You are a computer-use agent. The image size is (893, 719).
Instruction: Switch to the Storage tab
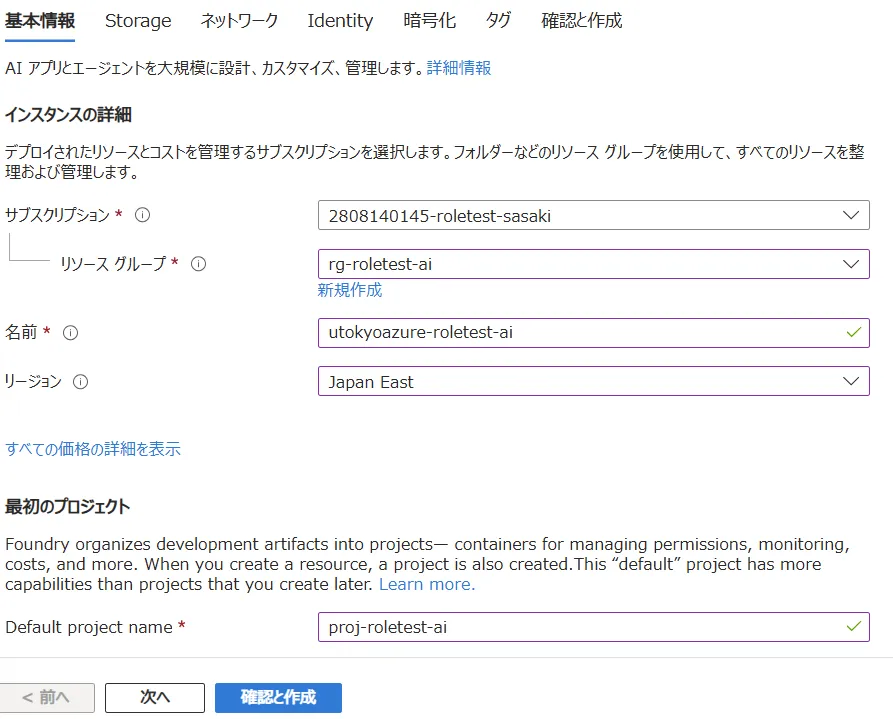(x=138, y=21)
